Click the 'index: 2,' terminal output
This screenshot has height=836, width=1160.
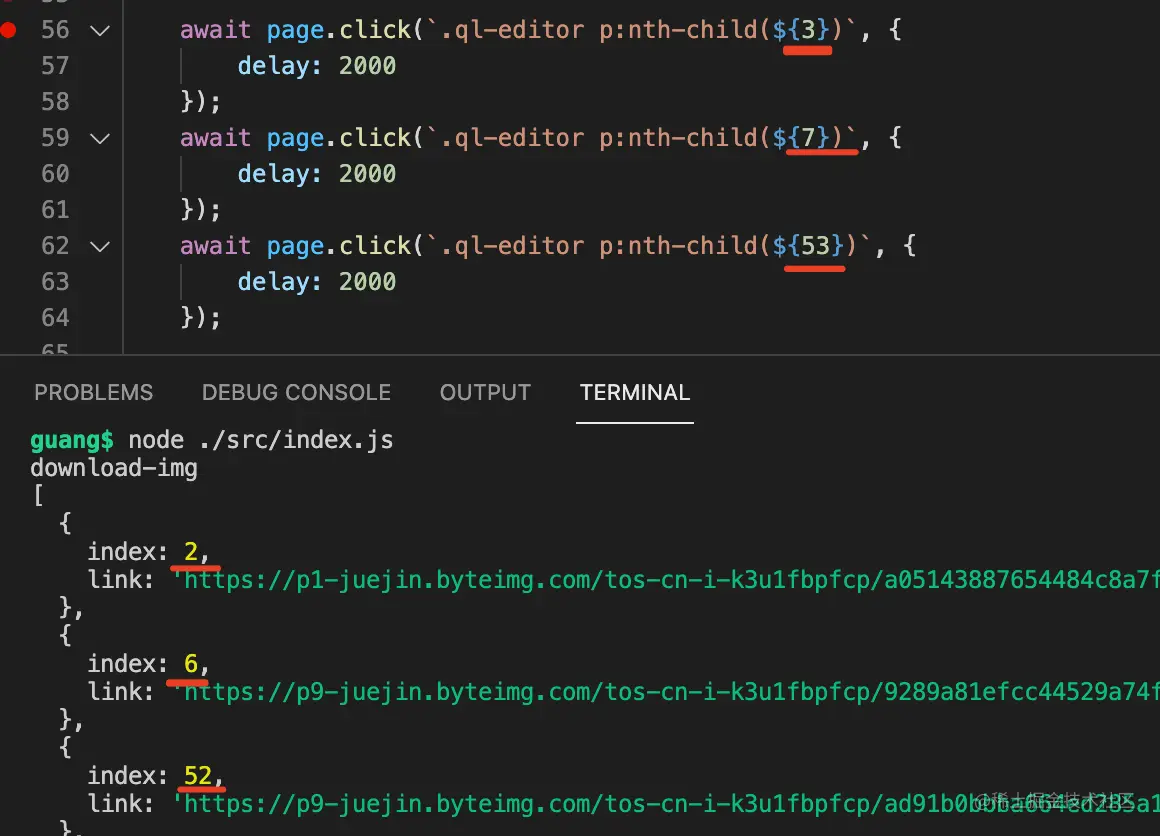(148, 552)
